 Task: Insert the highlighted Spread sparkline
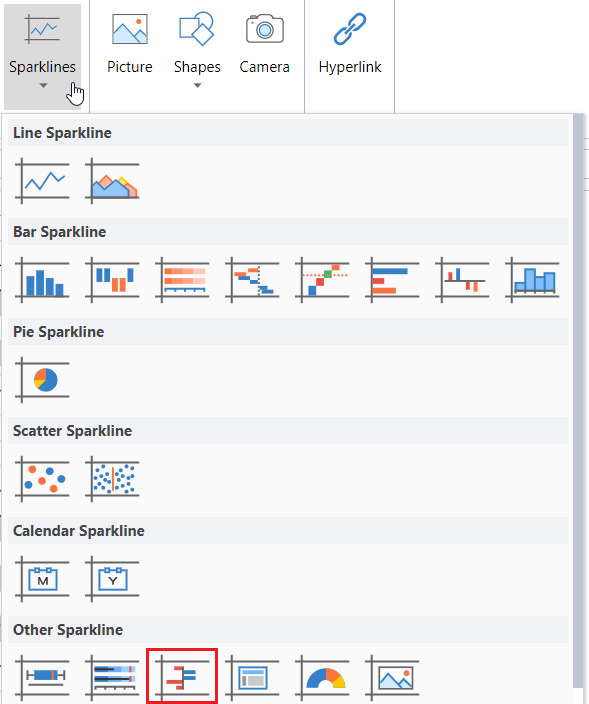[x=182, y=677]
